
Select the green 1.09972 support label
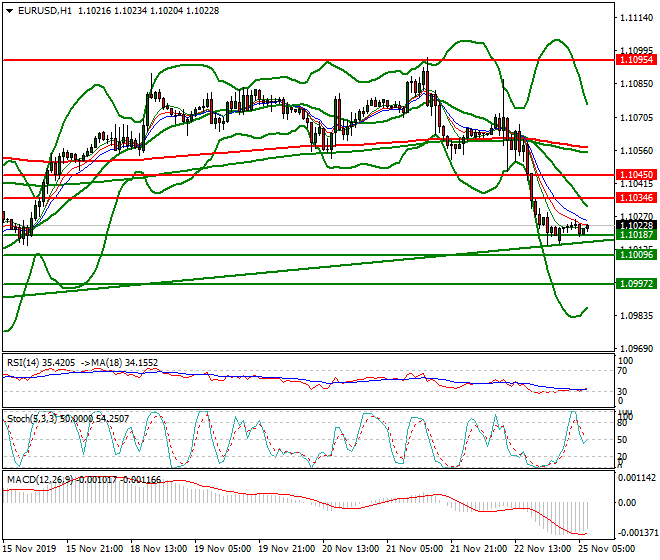pyautogui.click(x=636, y=284)
